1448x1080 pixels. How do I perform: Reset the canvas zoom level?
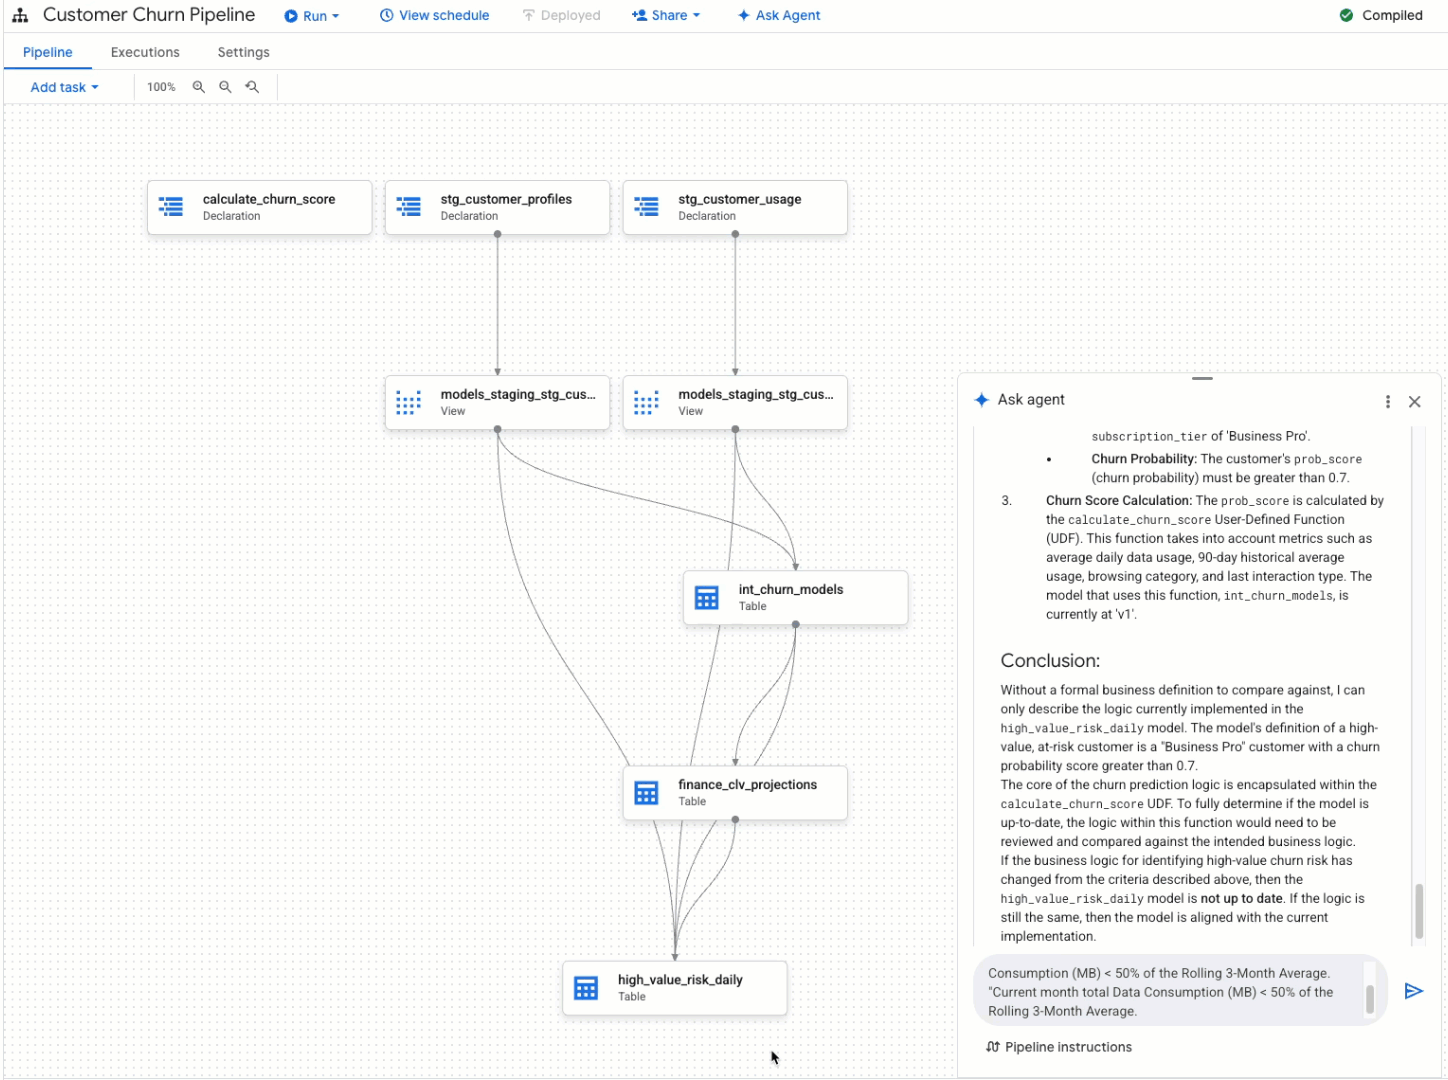point(252,87)
